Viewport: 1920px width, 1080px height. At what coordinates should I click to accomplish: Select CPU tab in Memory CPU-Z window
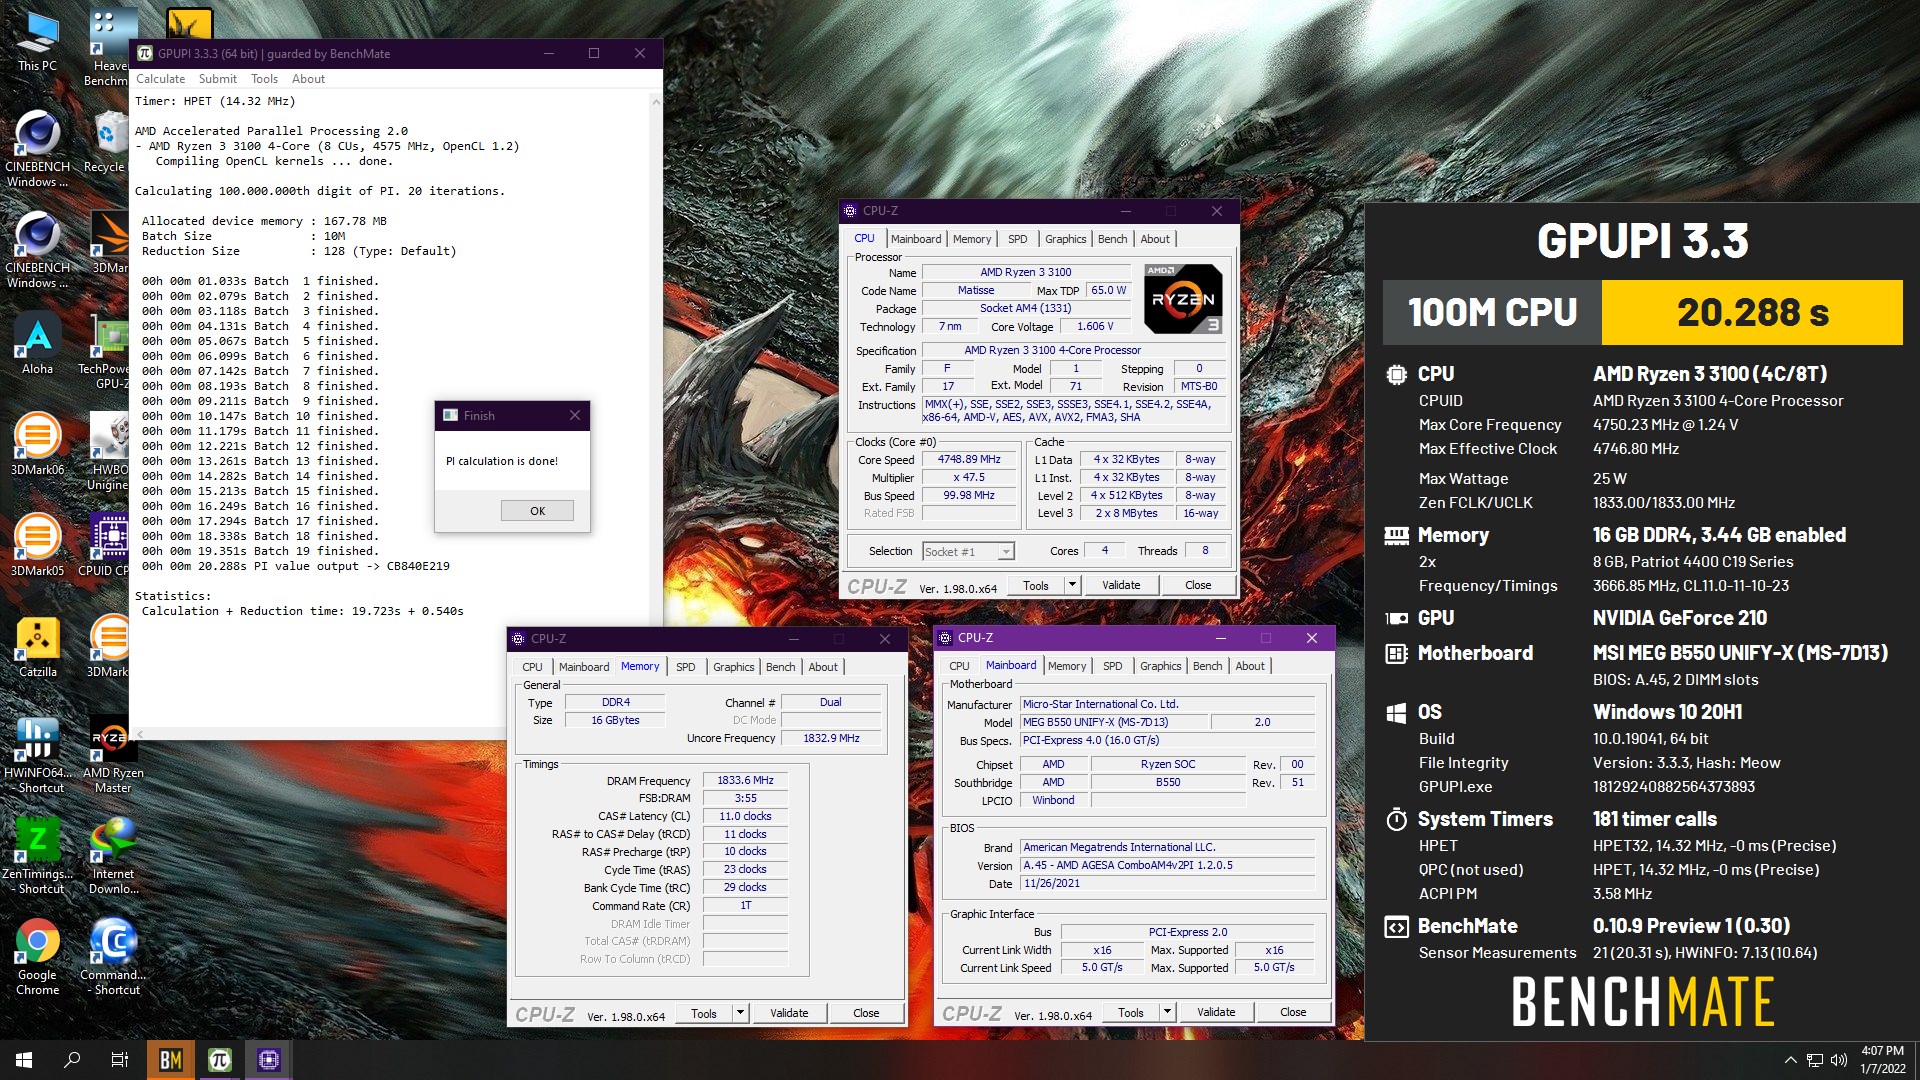[x=532, y=667]
